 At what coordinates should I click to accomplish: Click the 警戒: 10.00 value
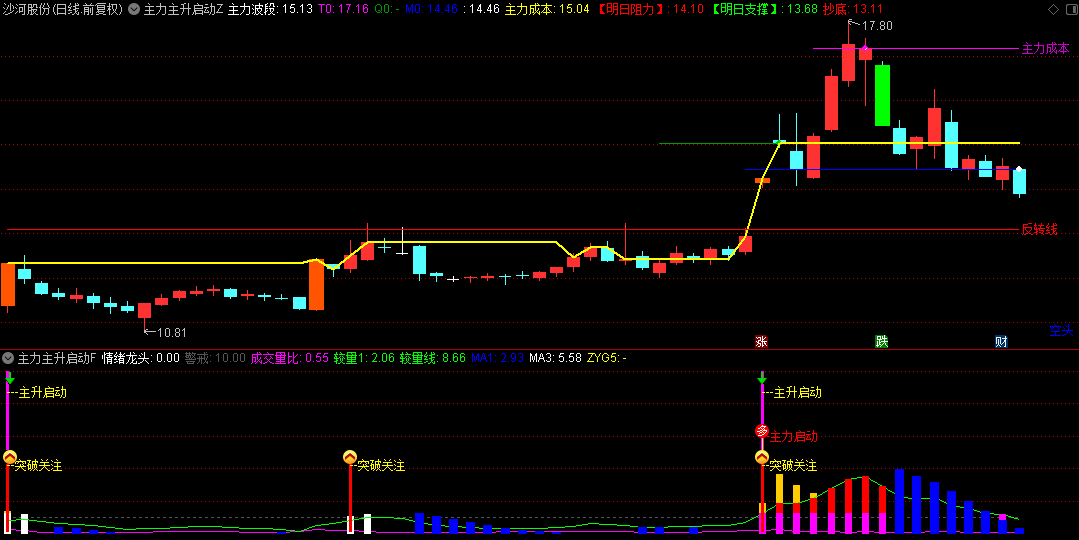pos(215,358)
